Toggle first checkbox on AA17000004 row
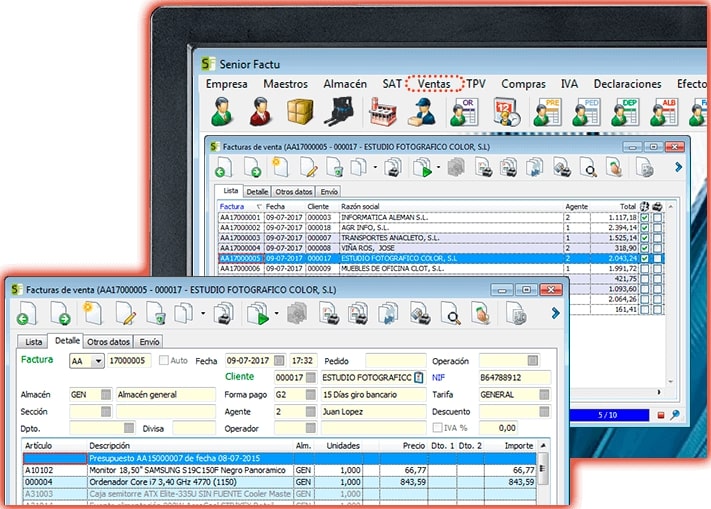Image resolution: width=711 pixels, height=509 pixels. [x=644, y=248]
